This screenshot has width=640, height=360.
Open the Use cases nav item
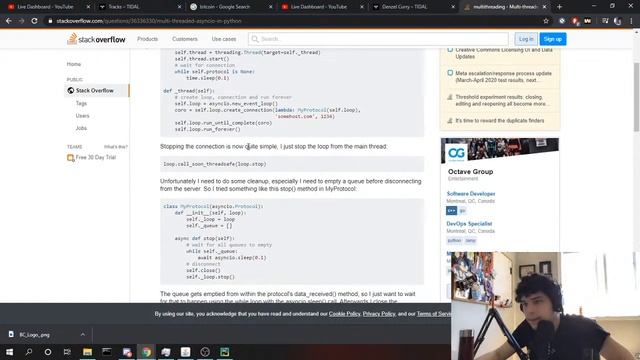(x=224, y=39)
